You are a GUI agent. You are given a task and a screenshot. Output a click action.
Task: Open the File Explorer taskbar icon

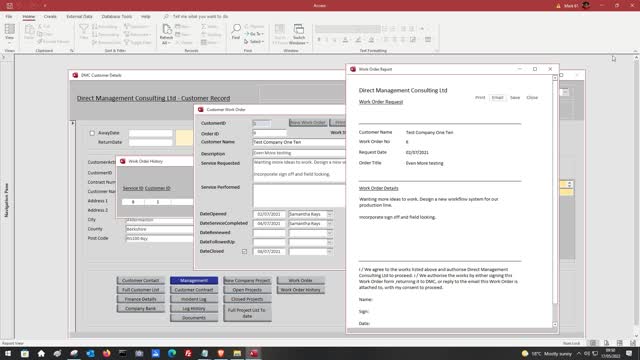237,353
